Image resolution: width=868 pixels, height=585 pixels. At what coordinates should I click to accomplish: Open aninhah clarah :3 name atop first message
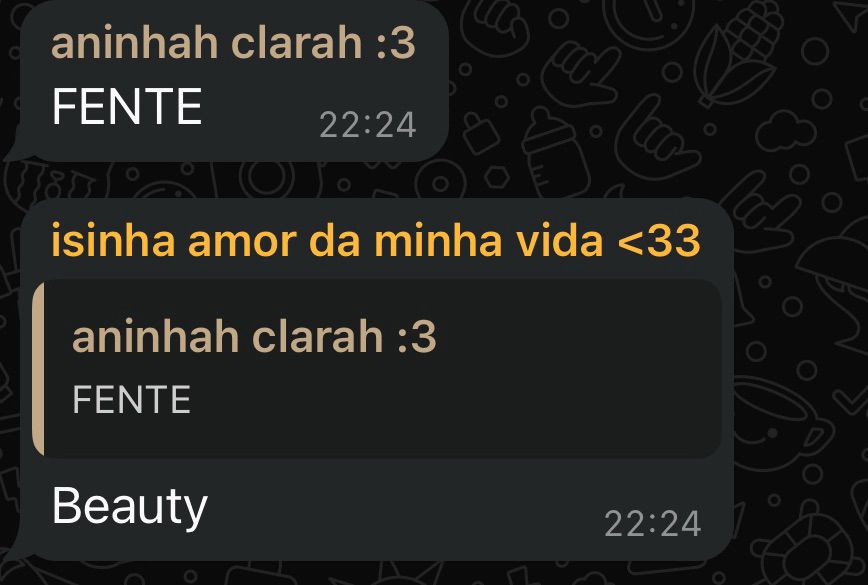233,43
